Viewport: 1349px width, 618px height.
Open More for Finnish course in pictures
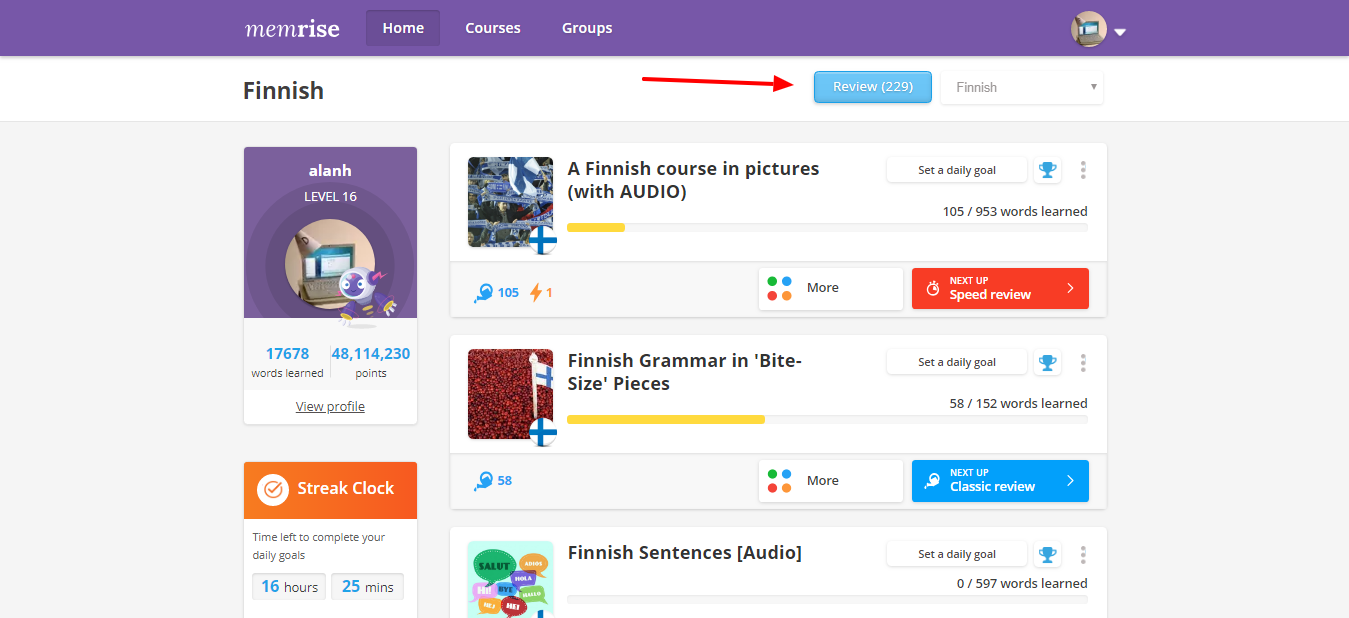(x=831, y=288)
